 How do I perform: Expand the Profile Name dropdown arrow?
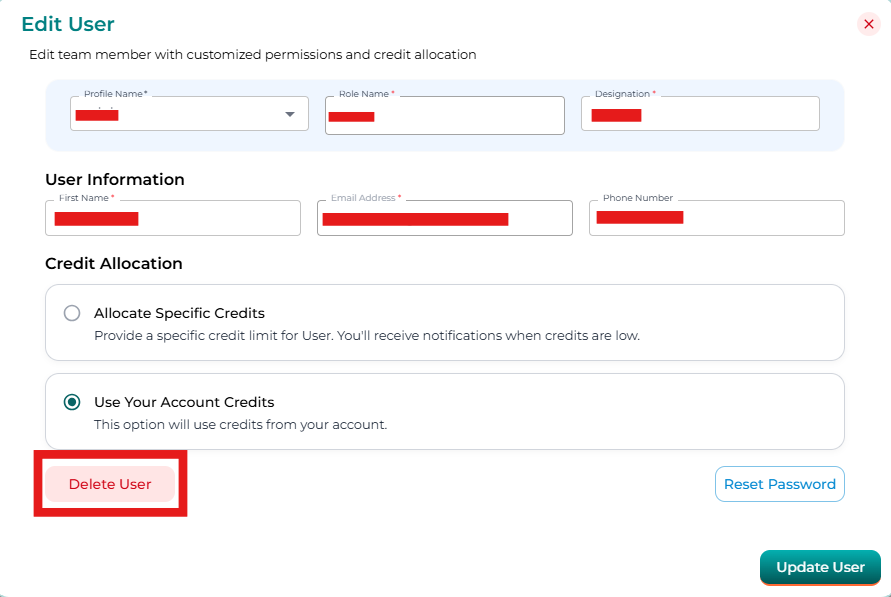(290, 114)
